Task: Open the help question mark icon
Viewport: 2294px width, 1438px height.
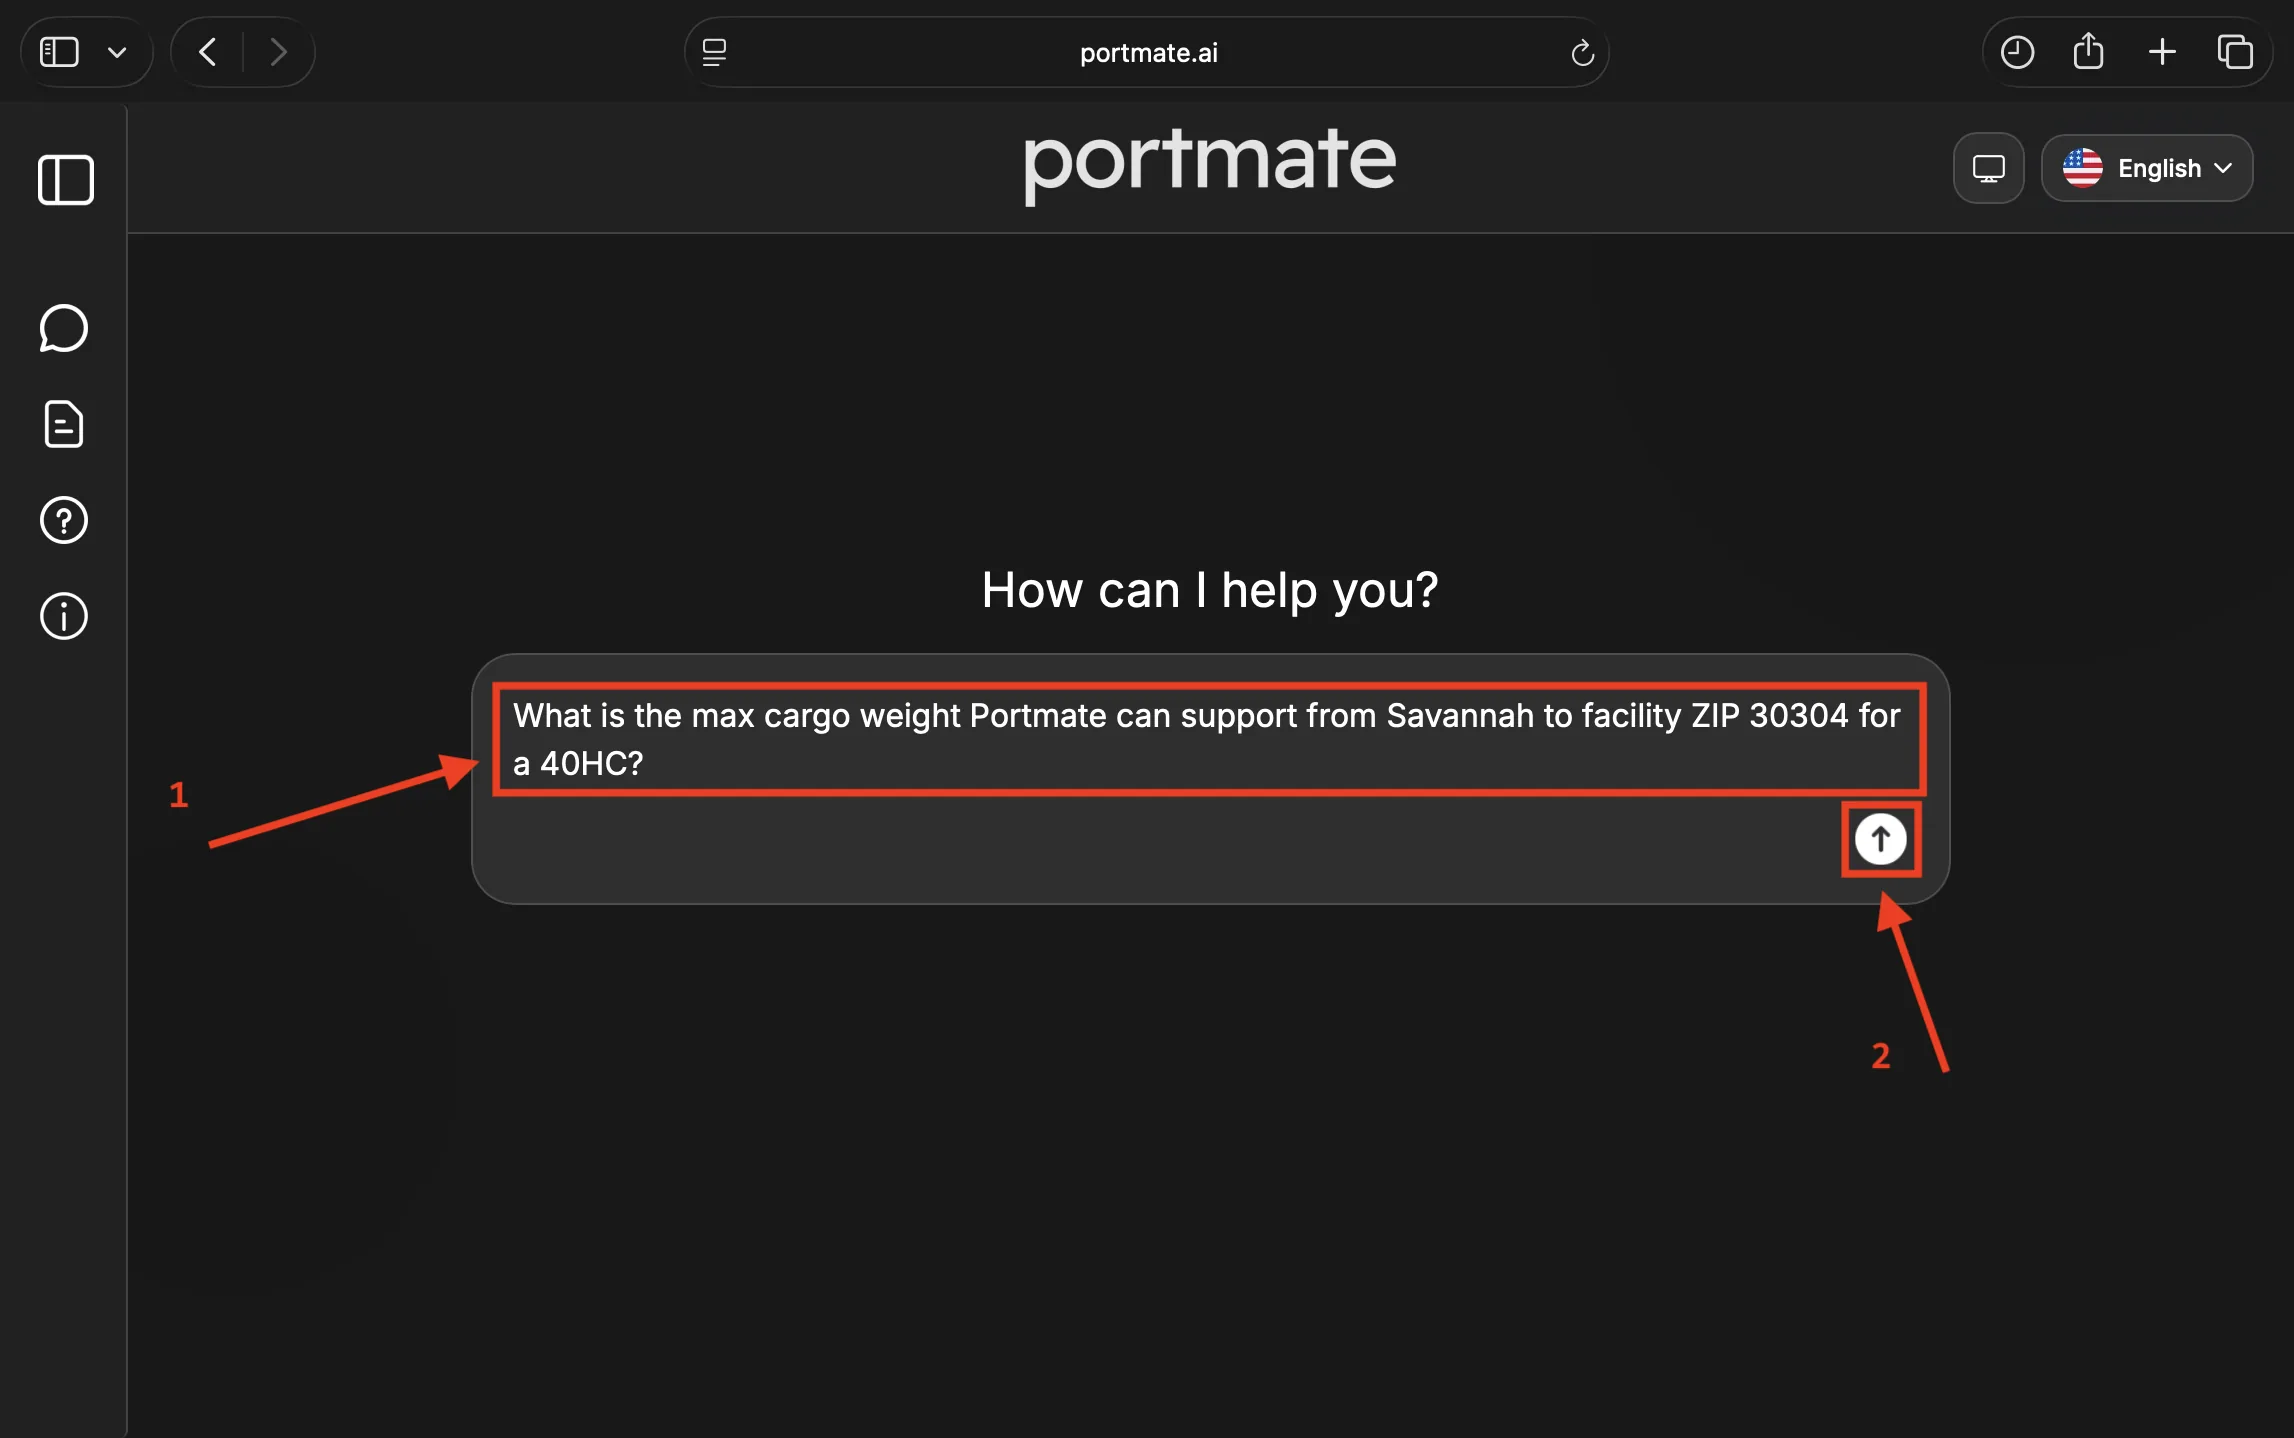Action: pos(64,520)
